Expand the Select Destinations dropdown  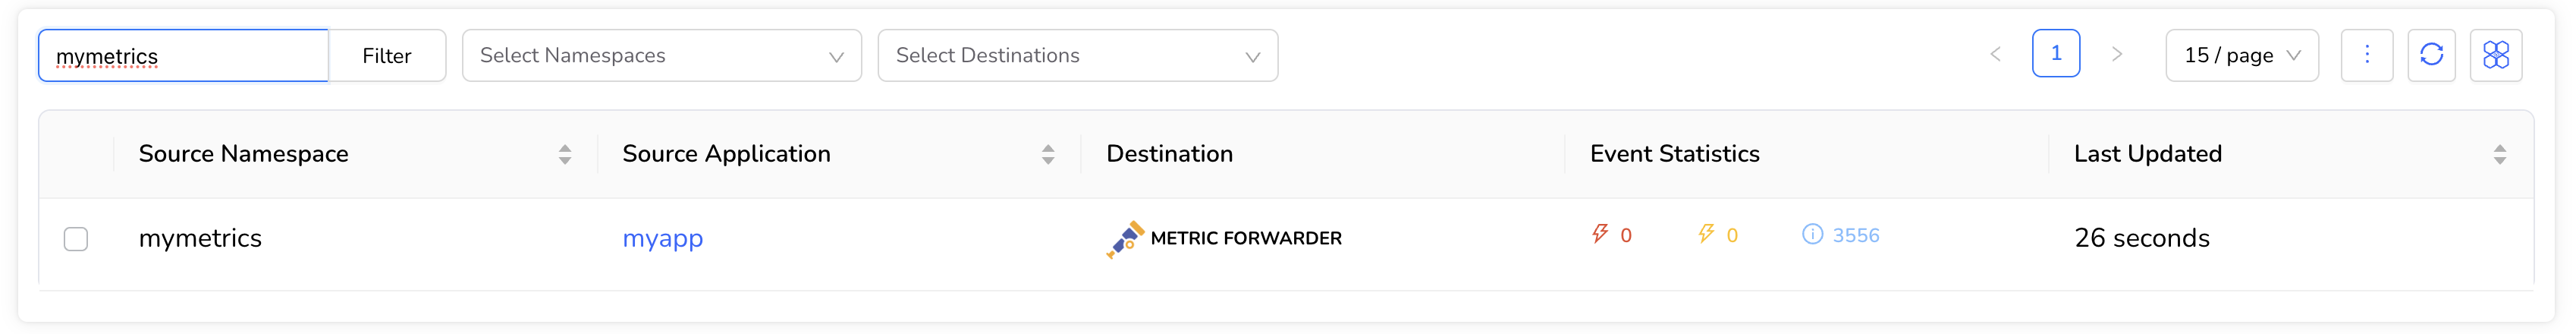(x=1077, y=56)
